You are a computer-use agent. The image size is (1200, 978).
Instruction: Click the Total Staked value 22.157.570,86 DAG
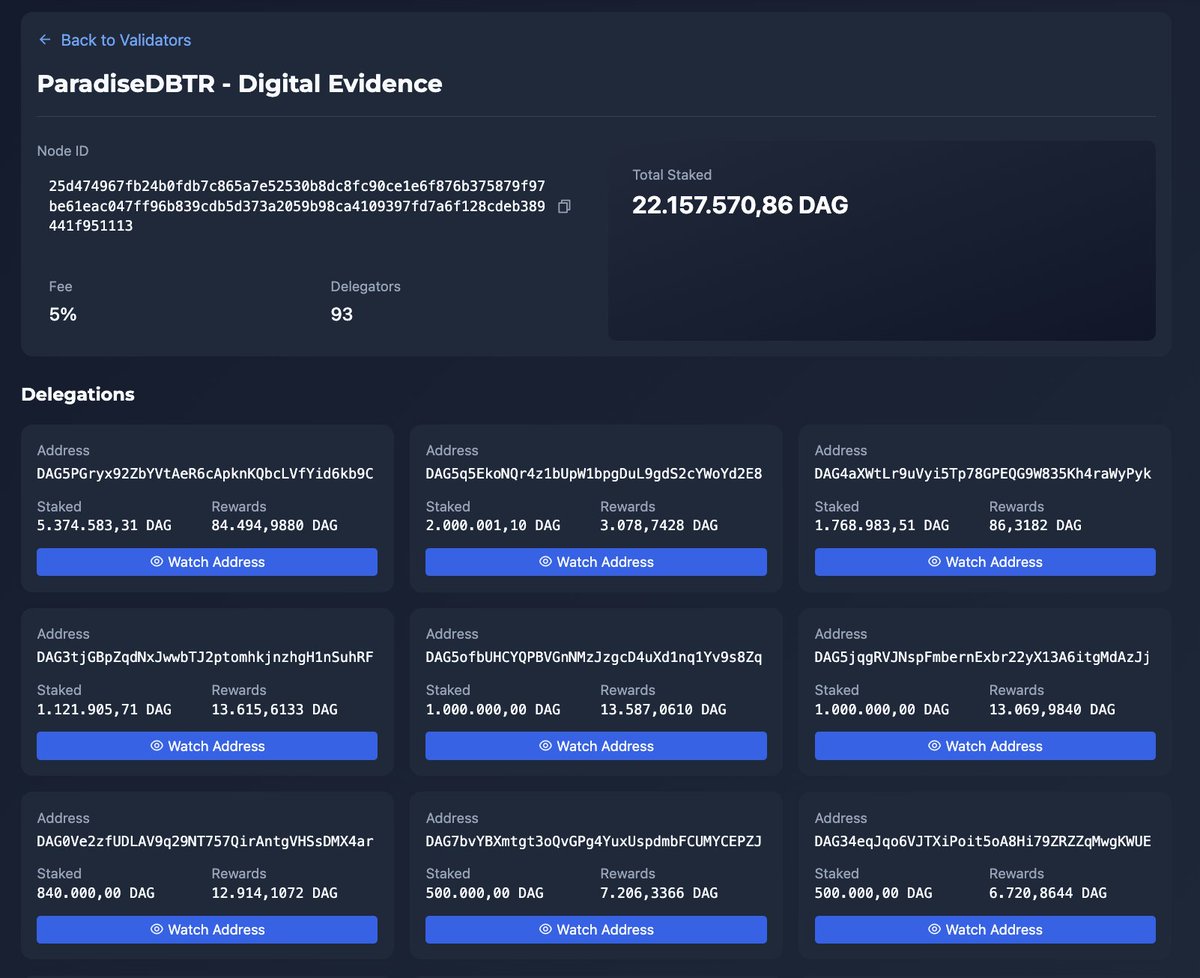point(740,206)
